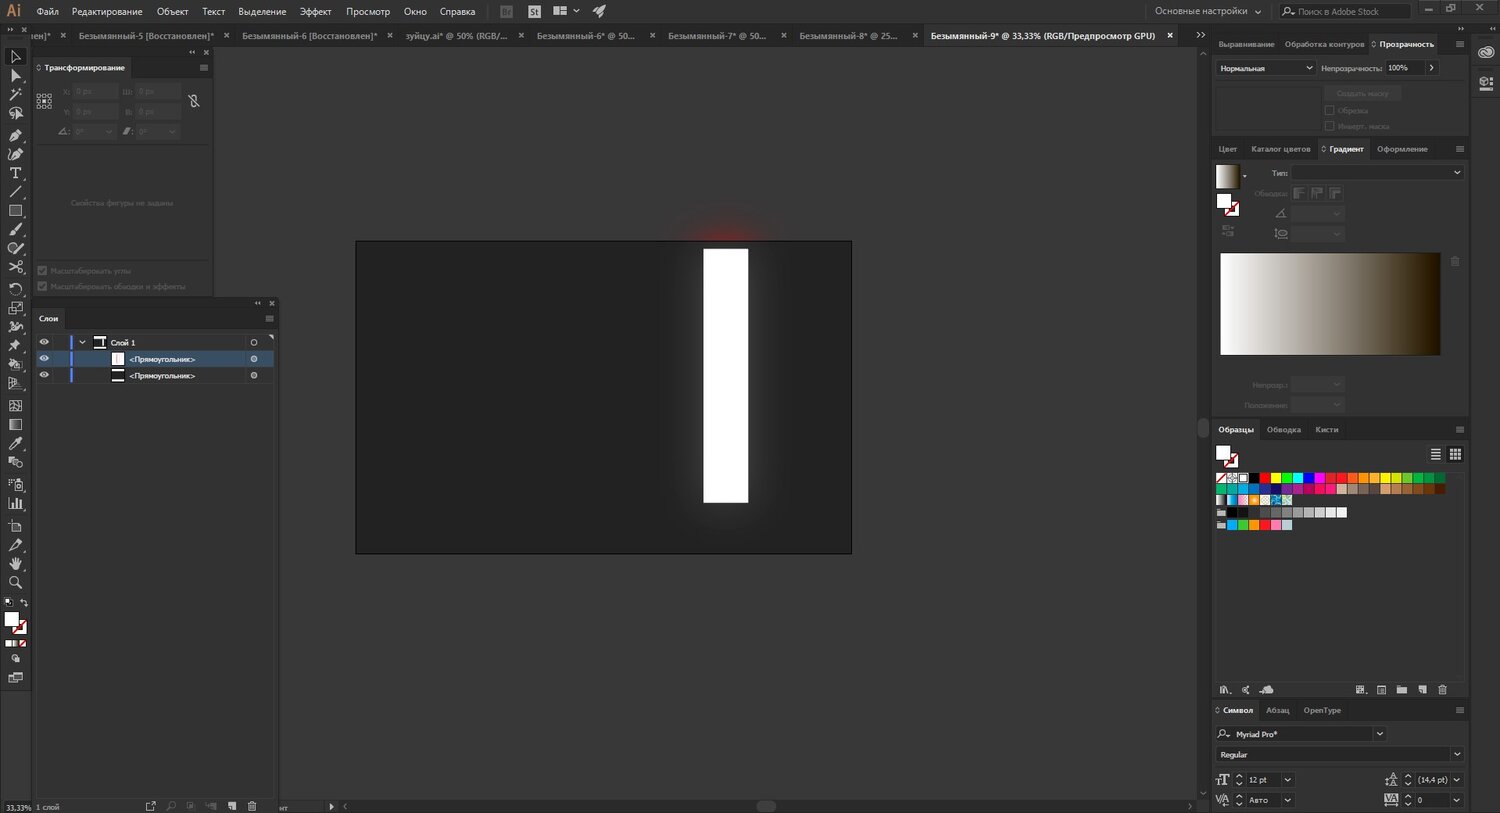Screen dimensions: 1500x813
Task: Enable the Обрезка checkbox
Action: click(1329, 110)
